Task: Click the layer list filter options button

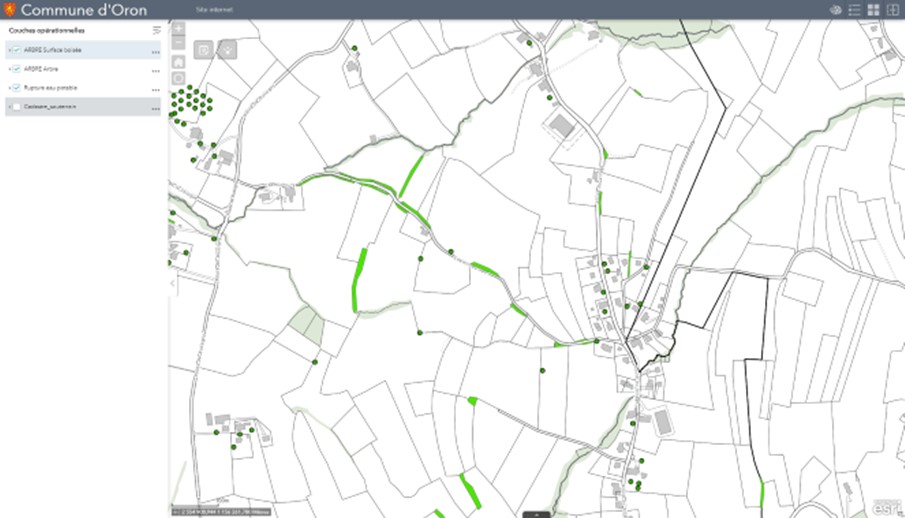Action: click(x=156, y=30)
